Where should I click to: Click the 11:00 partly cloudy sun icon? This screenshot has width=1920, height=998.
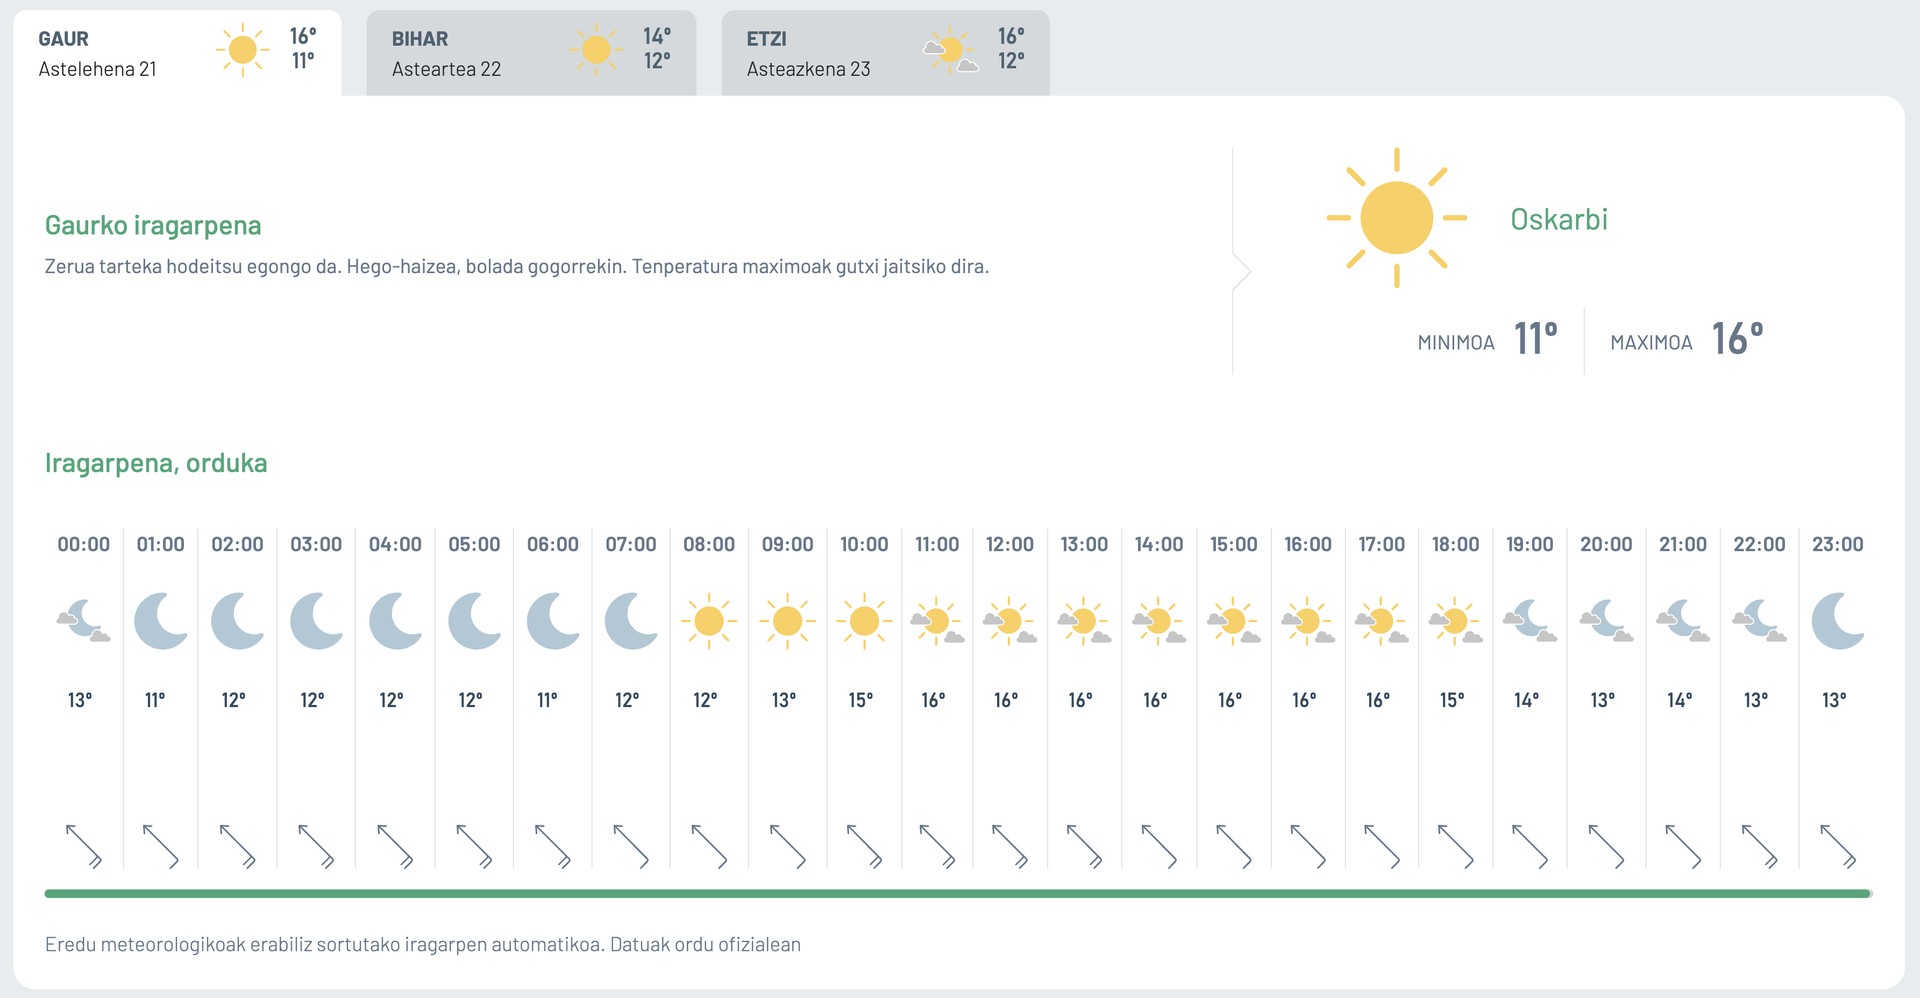937,621
